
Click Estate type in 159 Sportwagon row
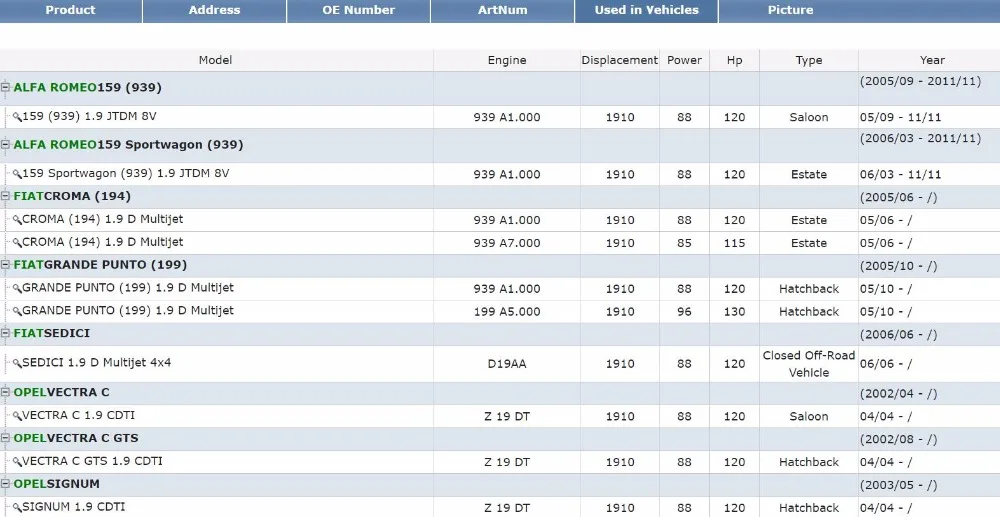(x=809, y=174)
